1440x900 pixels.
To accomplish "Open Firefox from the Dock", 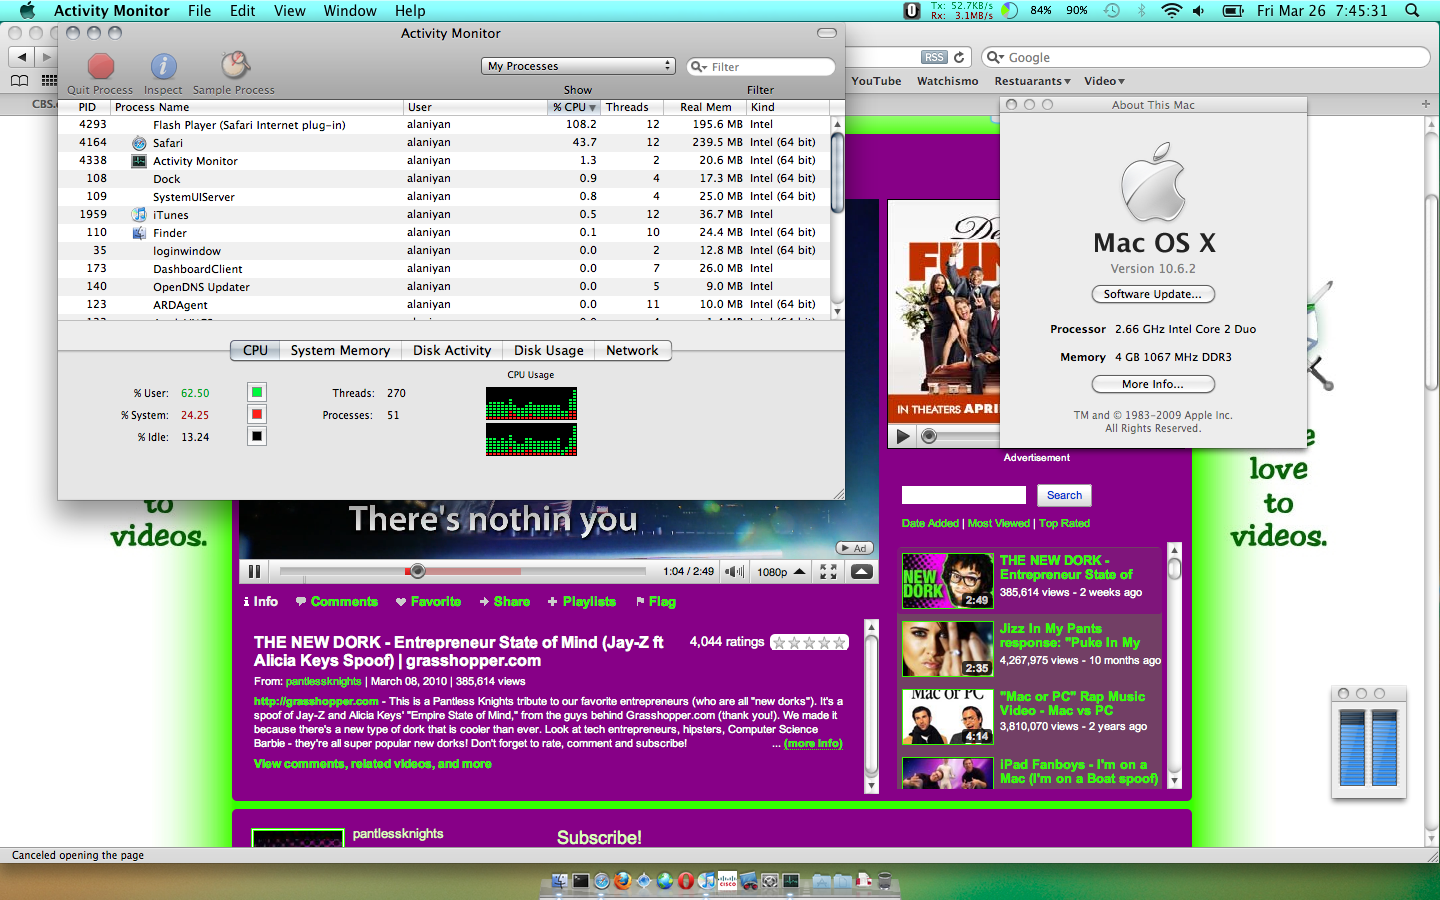I will pyautogui.click(x=622, y=881).
